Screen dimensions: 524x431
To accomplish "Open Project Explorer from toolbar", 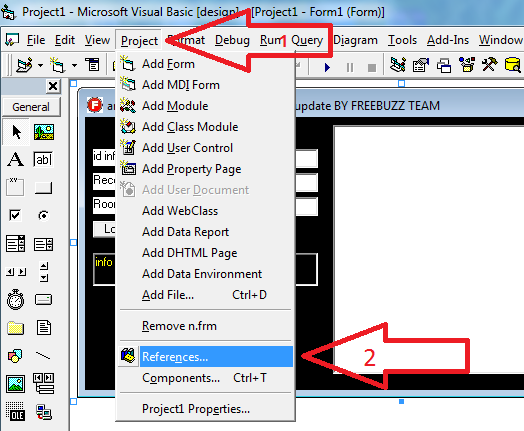I will 398,65.
